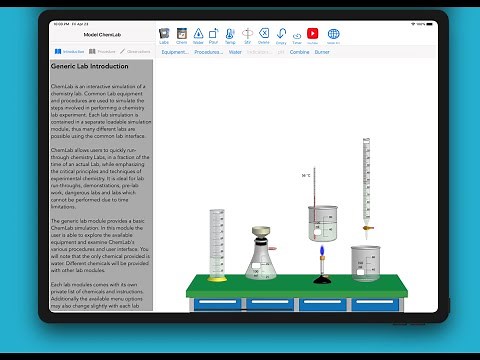Select the Pour tool icon
This screenshot has height=360, width=480.
point(213,36)
